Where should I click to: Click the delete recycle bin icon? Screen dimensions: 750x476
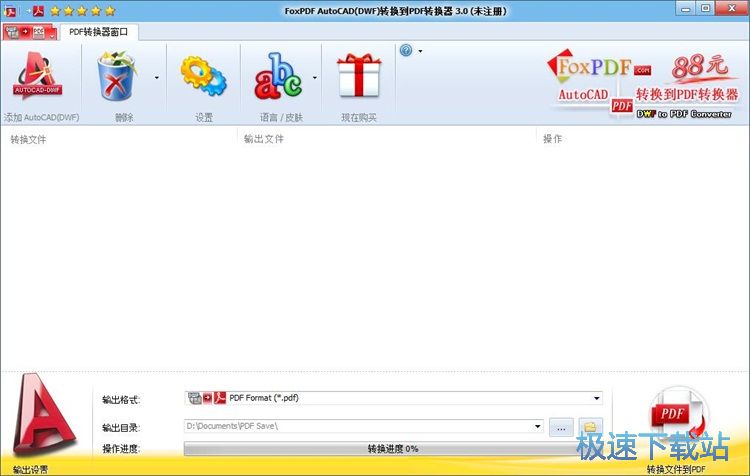(117, 76)
